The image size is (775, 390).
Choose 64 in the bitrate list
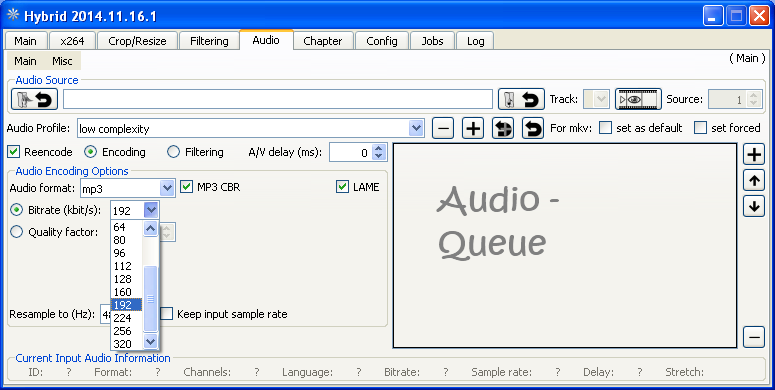(x=127, y=227)
